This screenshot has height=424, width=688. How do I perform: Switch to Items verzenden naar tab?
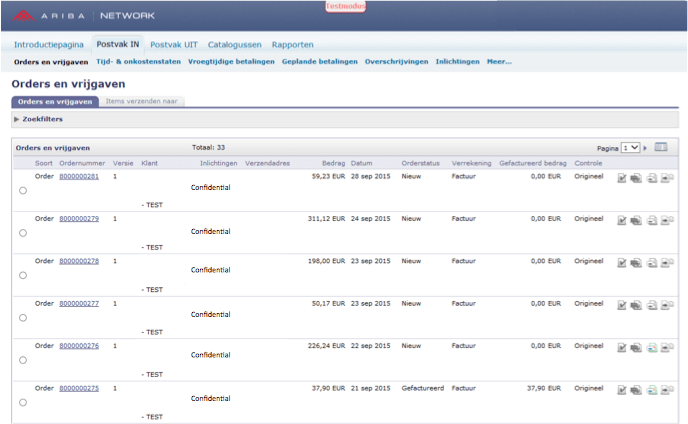coord(141,101)
